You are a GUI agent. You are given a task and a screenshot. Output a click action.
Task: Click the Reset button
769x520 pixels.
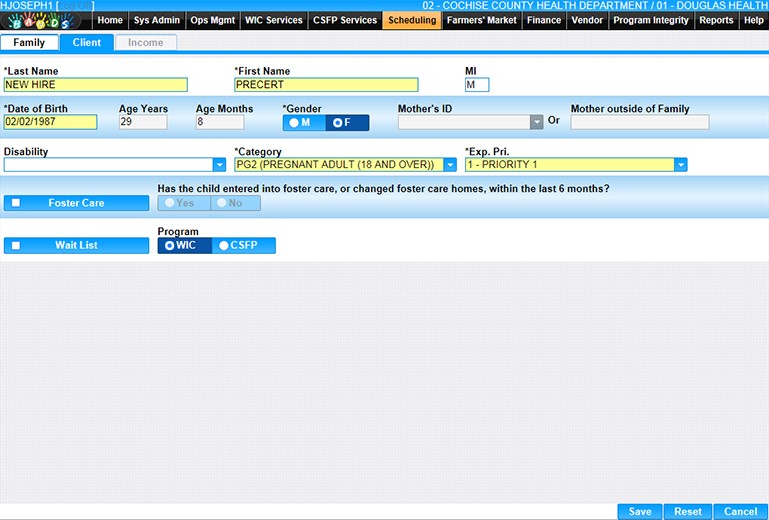coord(687,511)
